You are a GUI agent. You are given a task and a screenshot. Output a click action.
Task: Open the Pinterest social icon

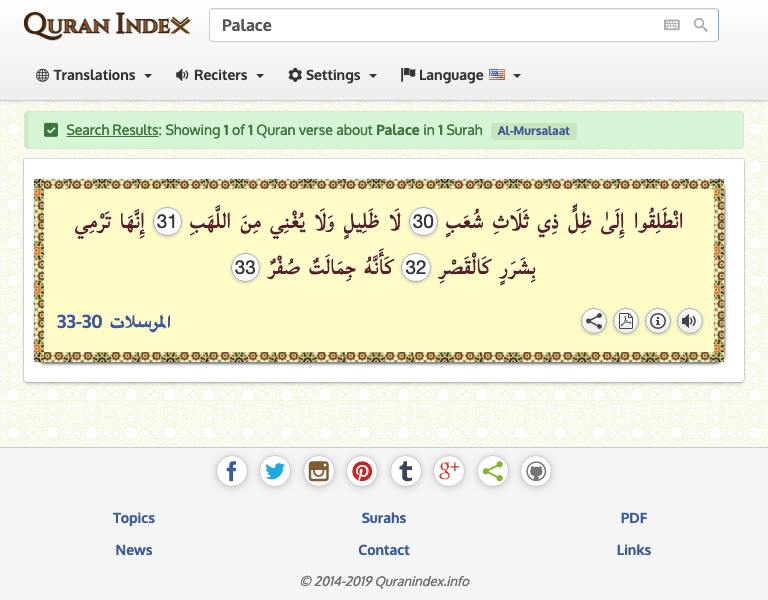tap(362, 471)
